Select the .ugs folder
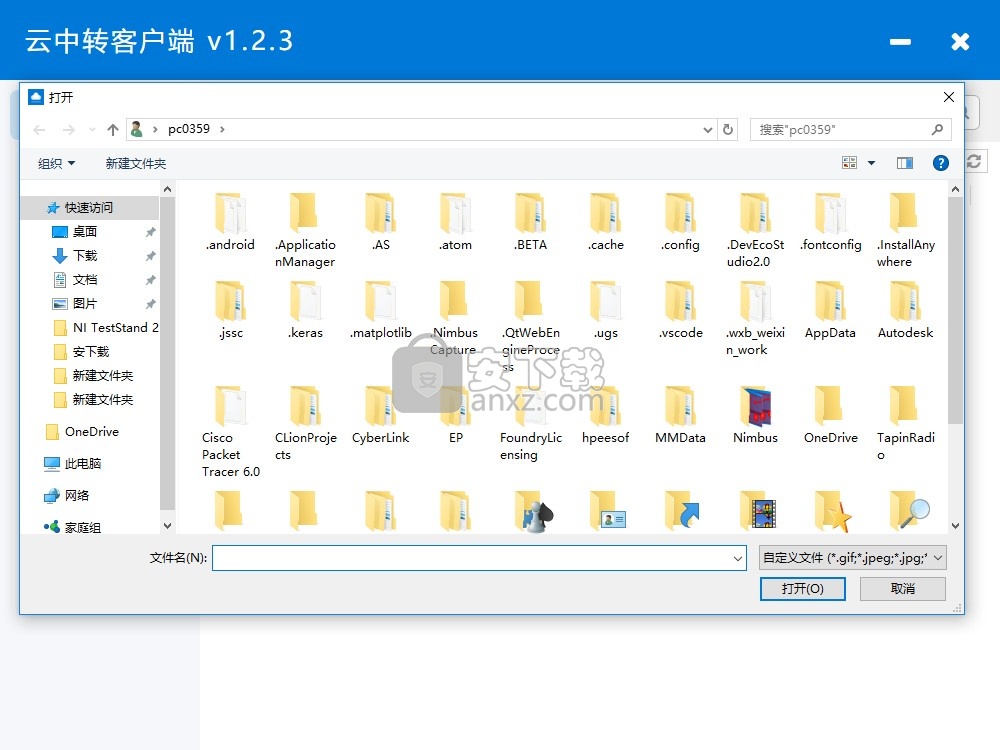Screen dimensions: 1000x750 (605, 310)
